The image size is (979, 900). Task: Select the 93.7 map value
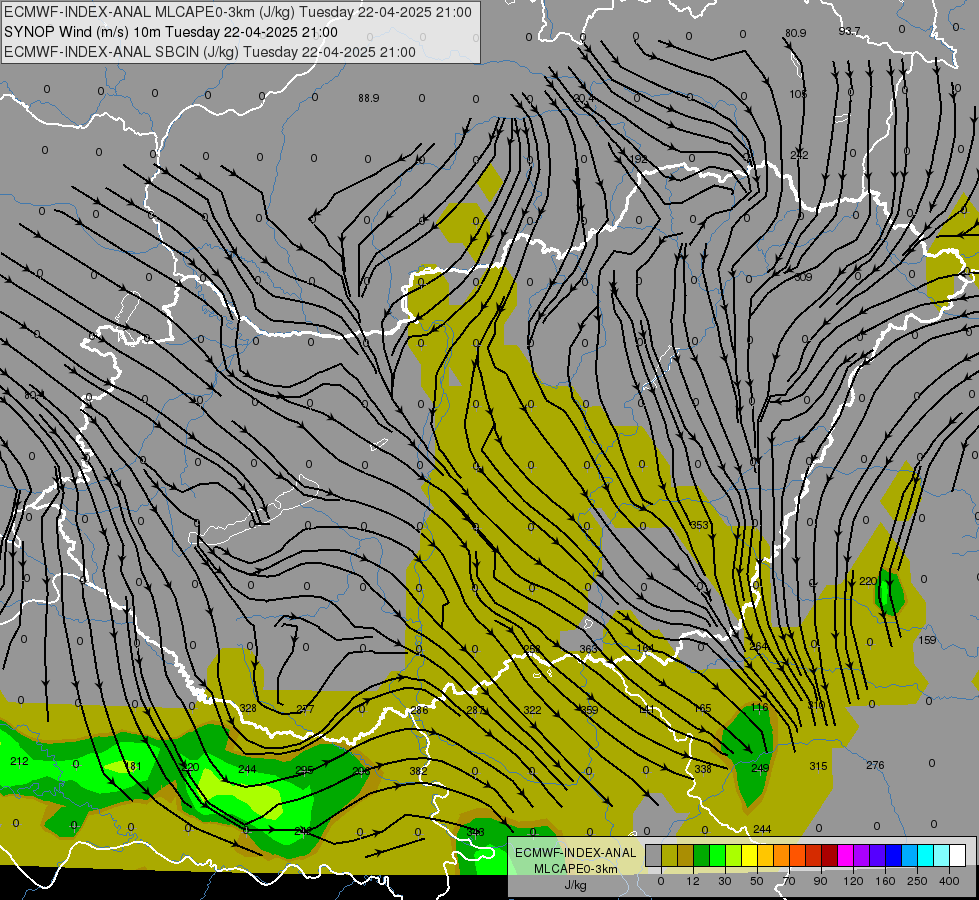[850, 31]
